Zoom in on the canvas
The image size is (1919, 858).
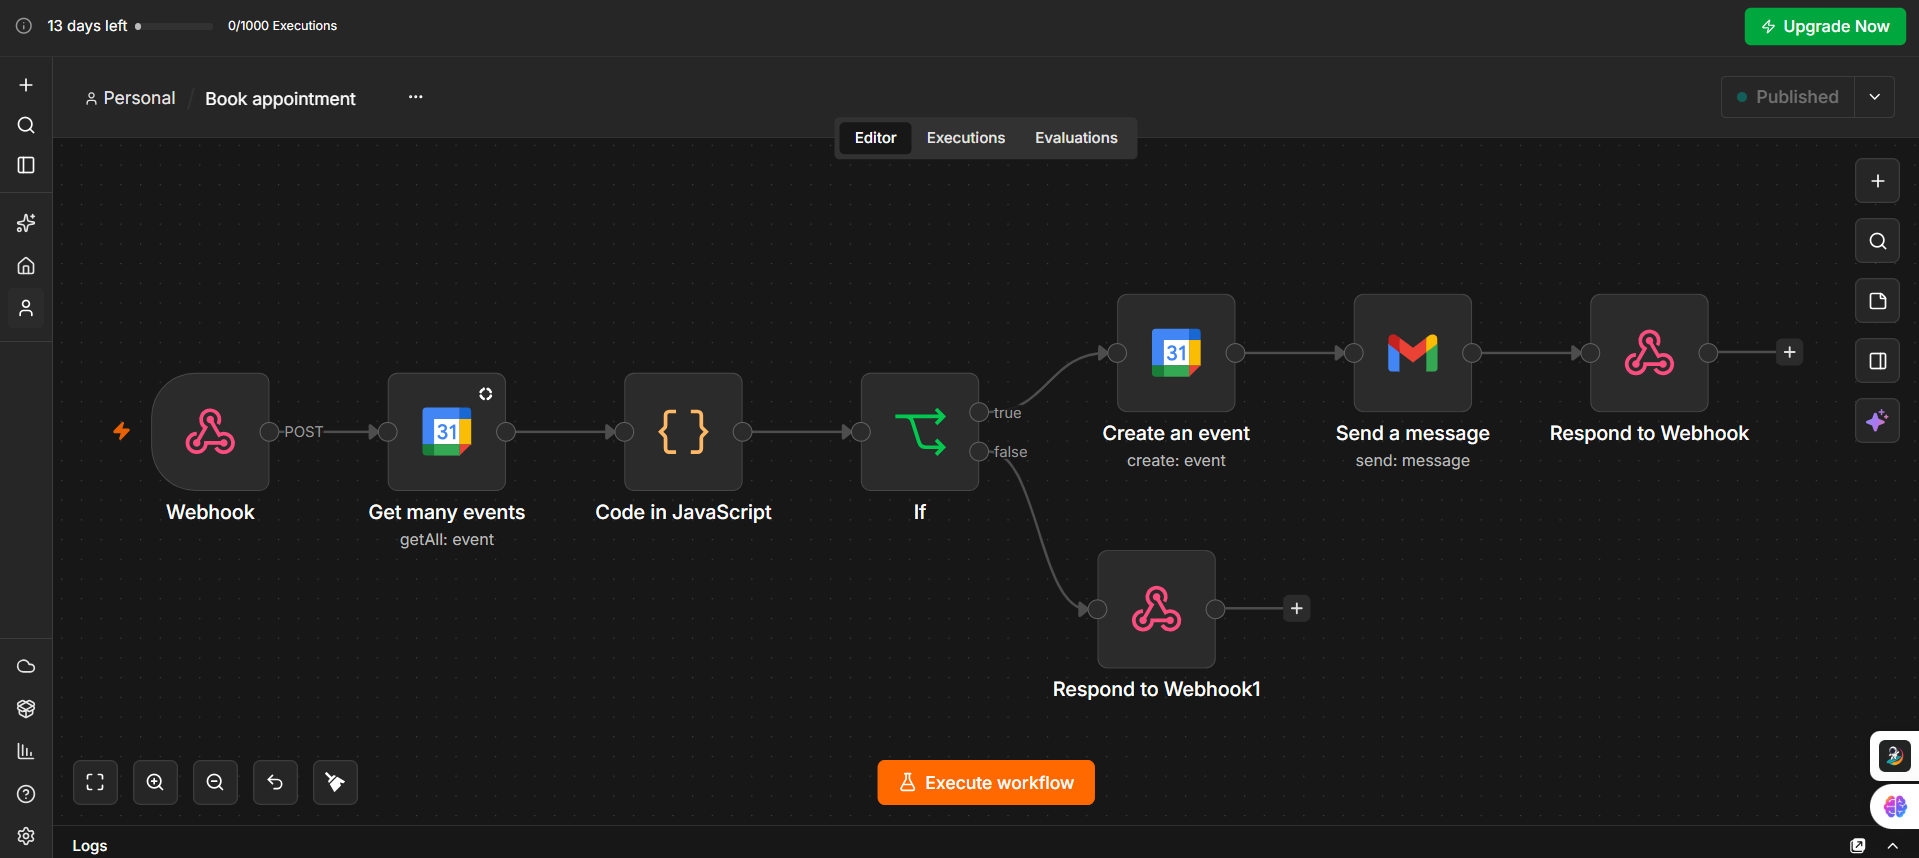pos(155,782)
